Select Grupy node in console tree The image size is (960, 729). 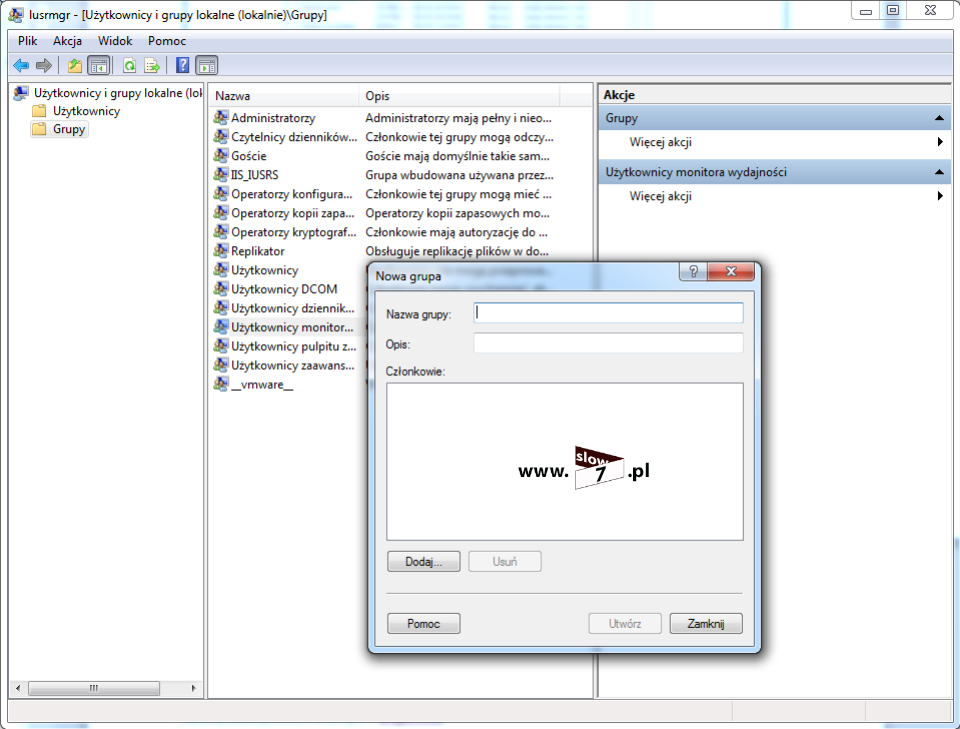click(x=69, y=129)
